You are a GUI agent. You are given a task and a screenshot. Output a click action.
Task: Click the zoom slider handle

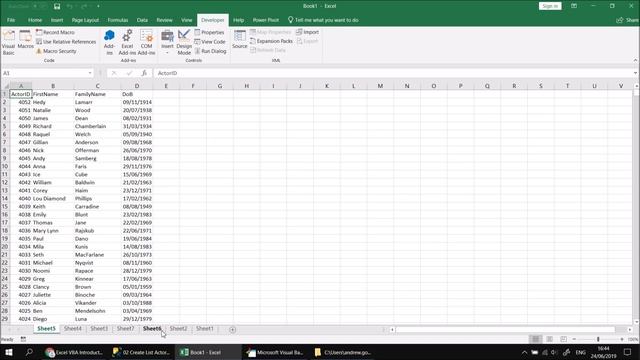pos(598,339)
